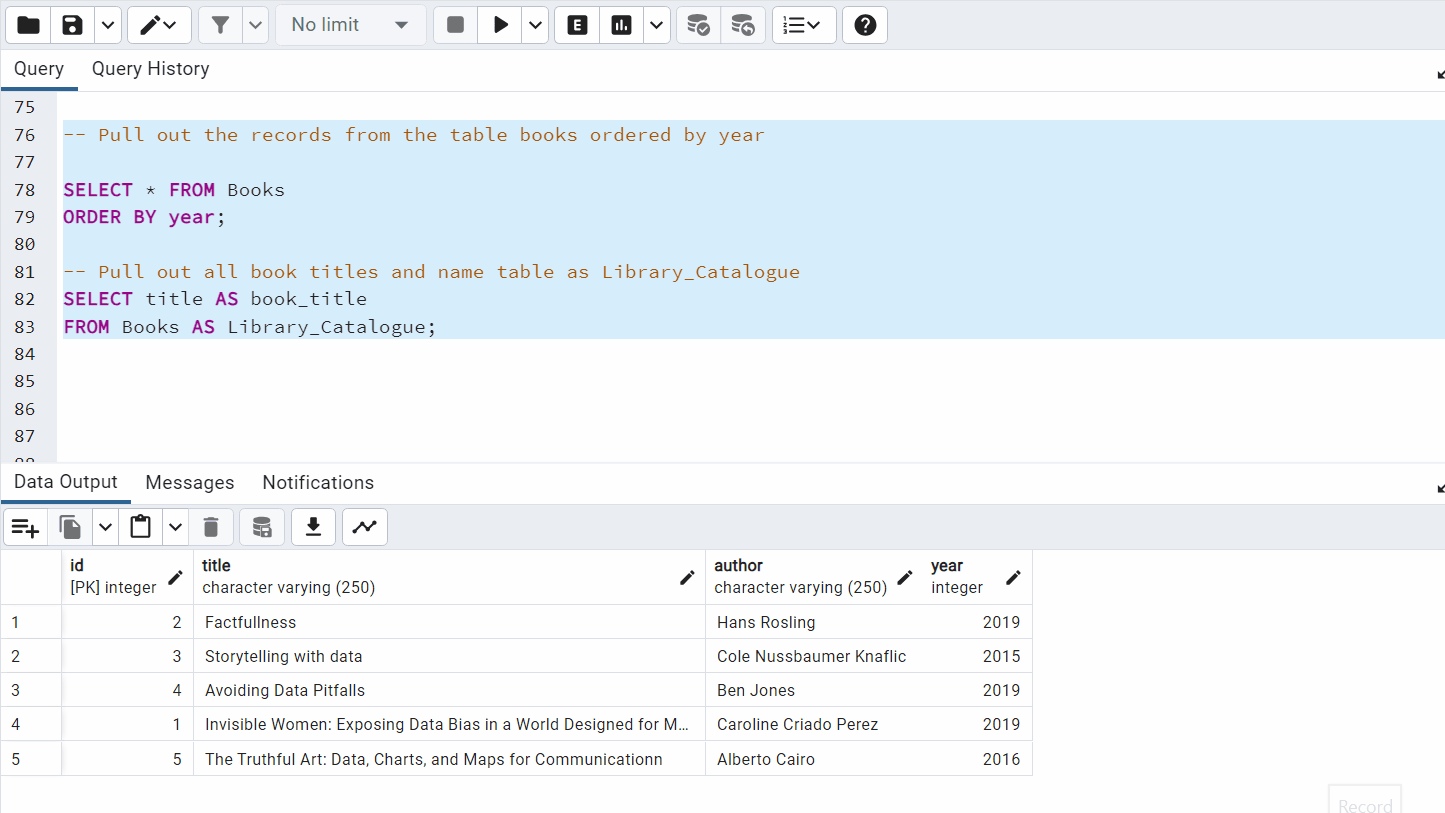
Task: Click the 'Avoiding Data Pitfalls' title cell
Action: pos(449,690)
